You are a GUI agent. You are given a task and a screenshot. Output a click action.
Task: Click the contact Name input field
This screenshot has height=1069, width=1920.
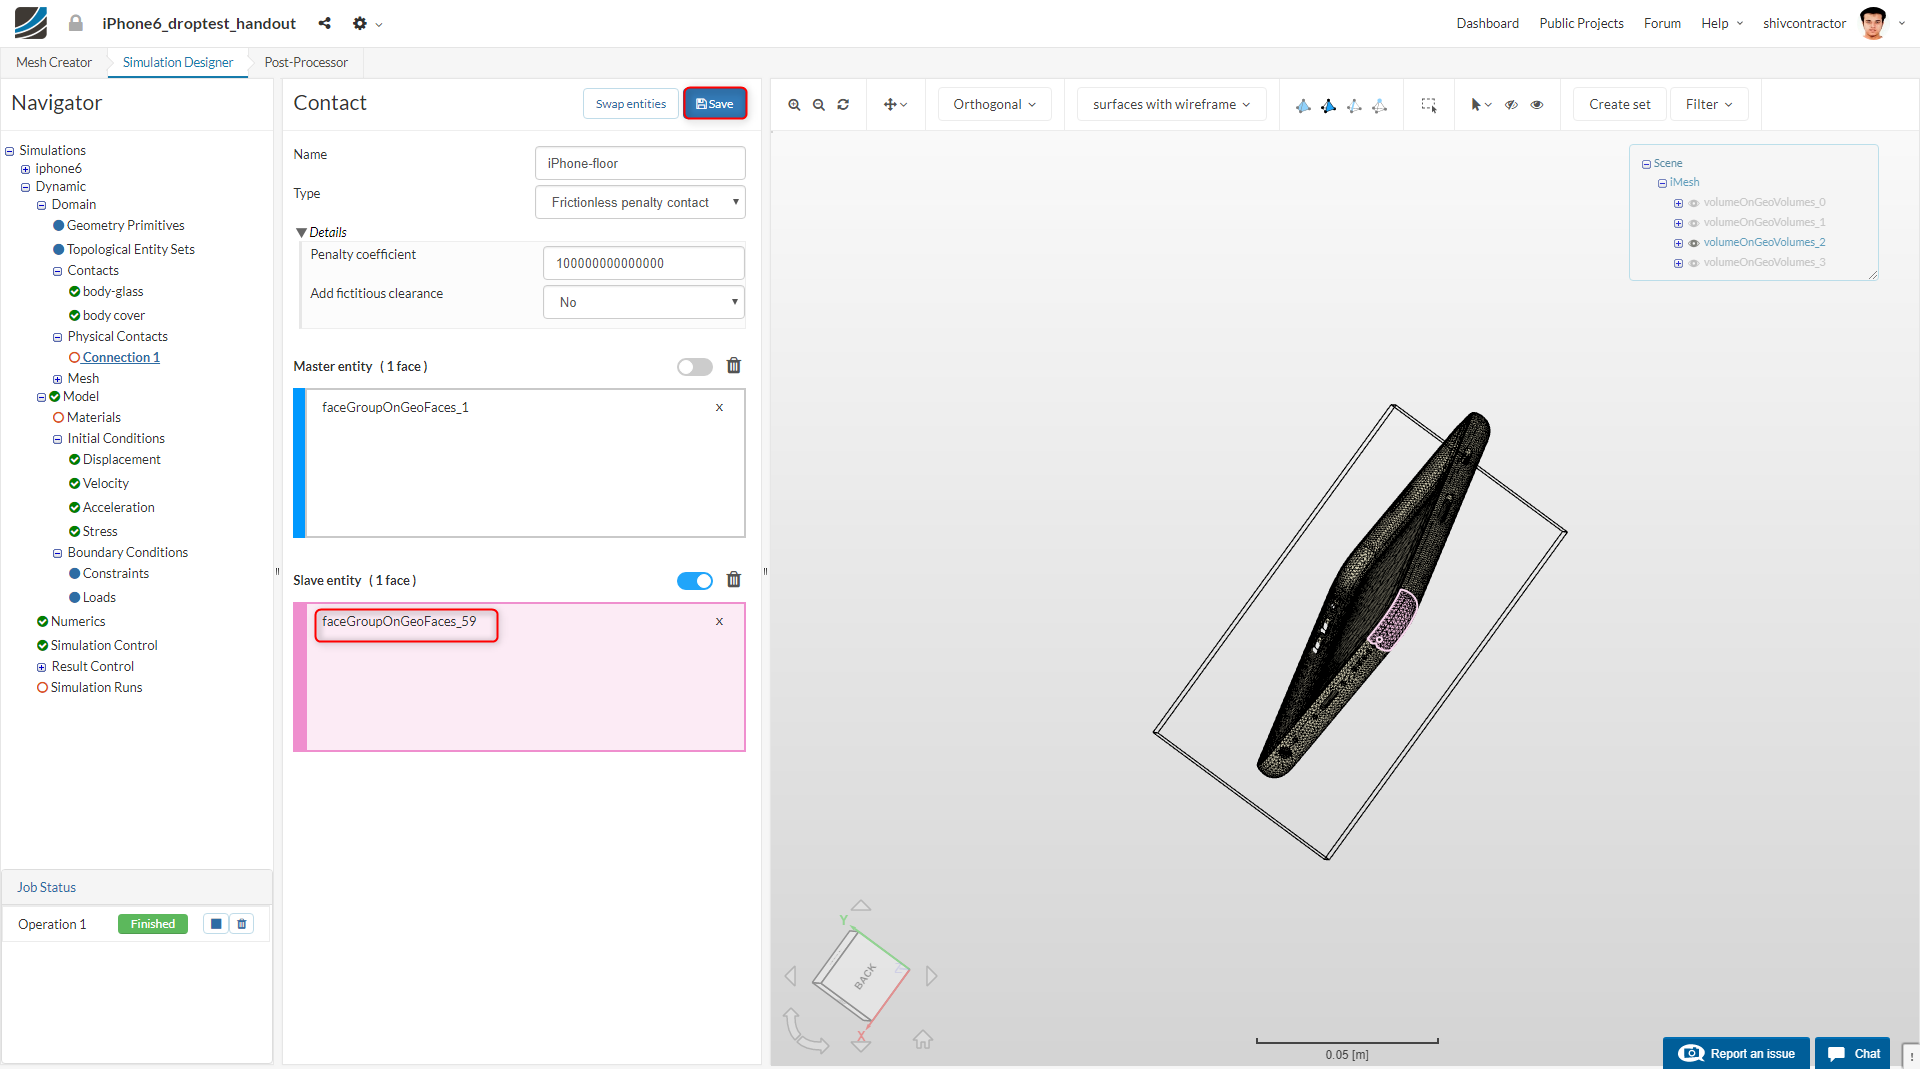[x=640, y=163]
